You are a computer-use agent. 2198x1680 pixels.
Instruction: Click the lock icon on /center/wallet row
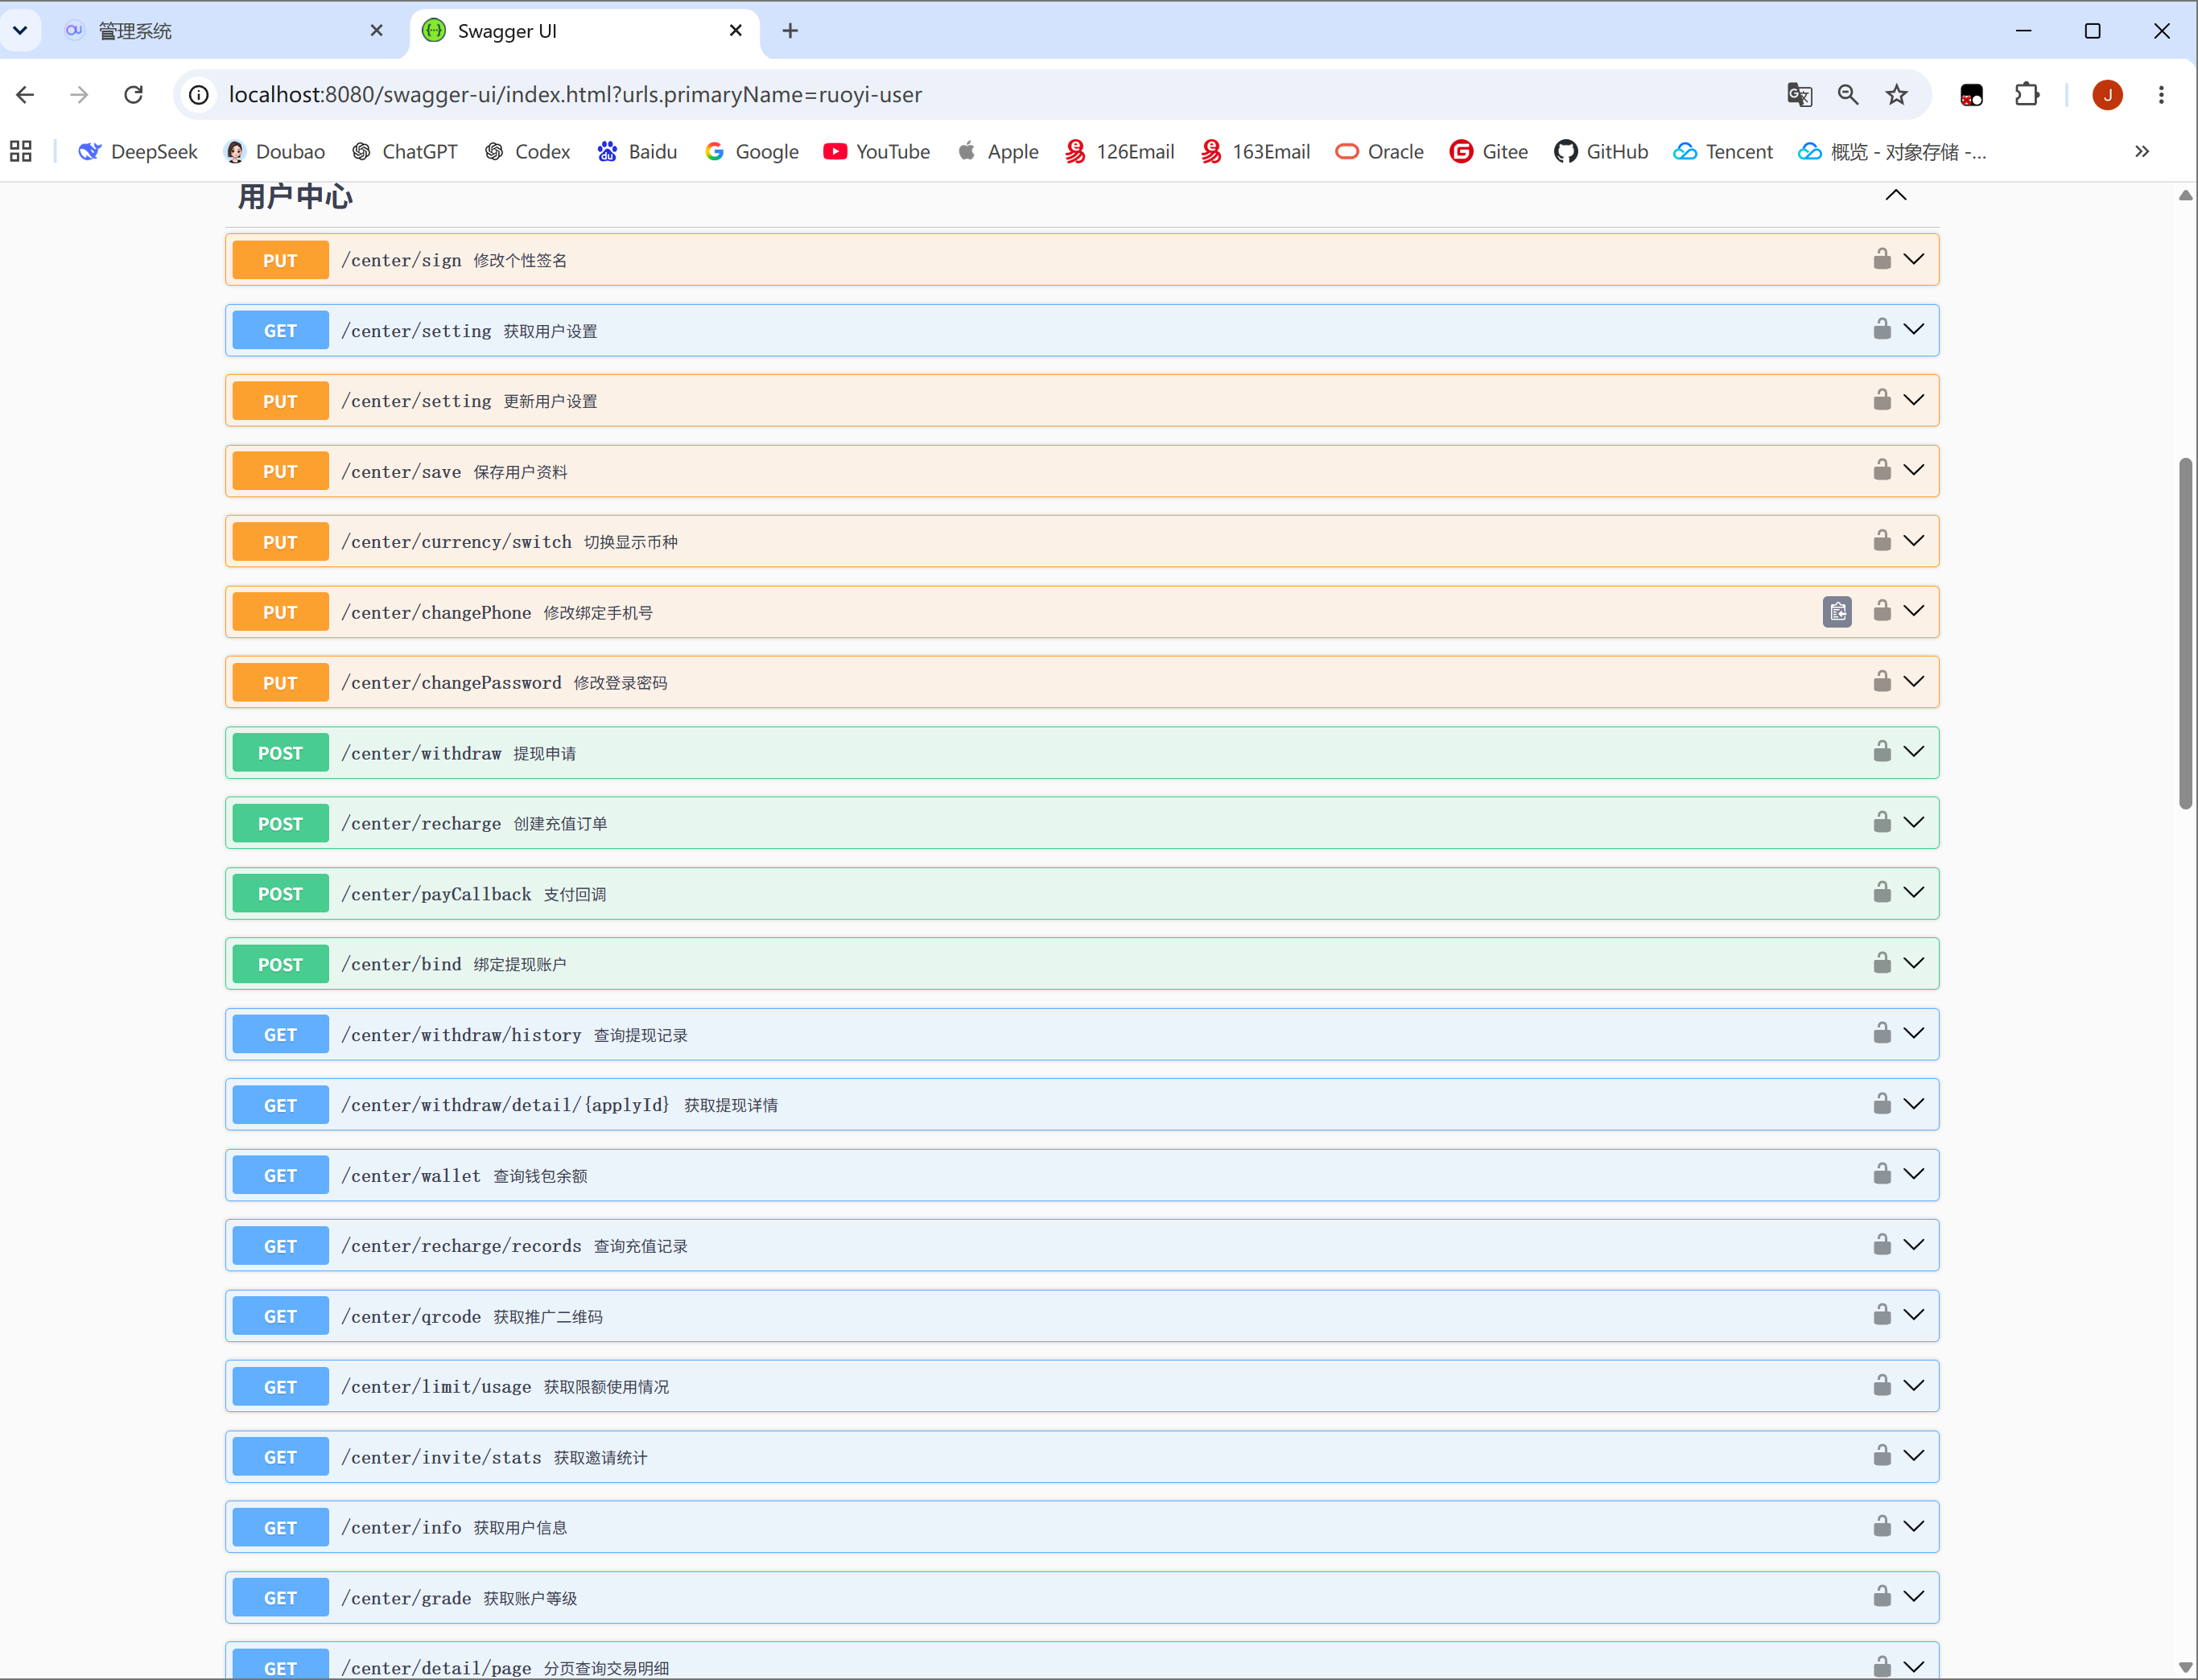(1882, 1173)
